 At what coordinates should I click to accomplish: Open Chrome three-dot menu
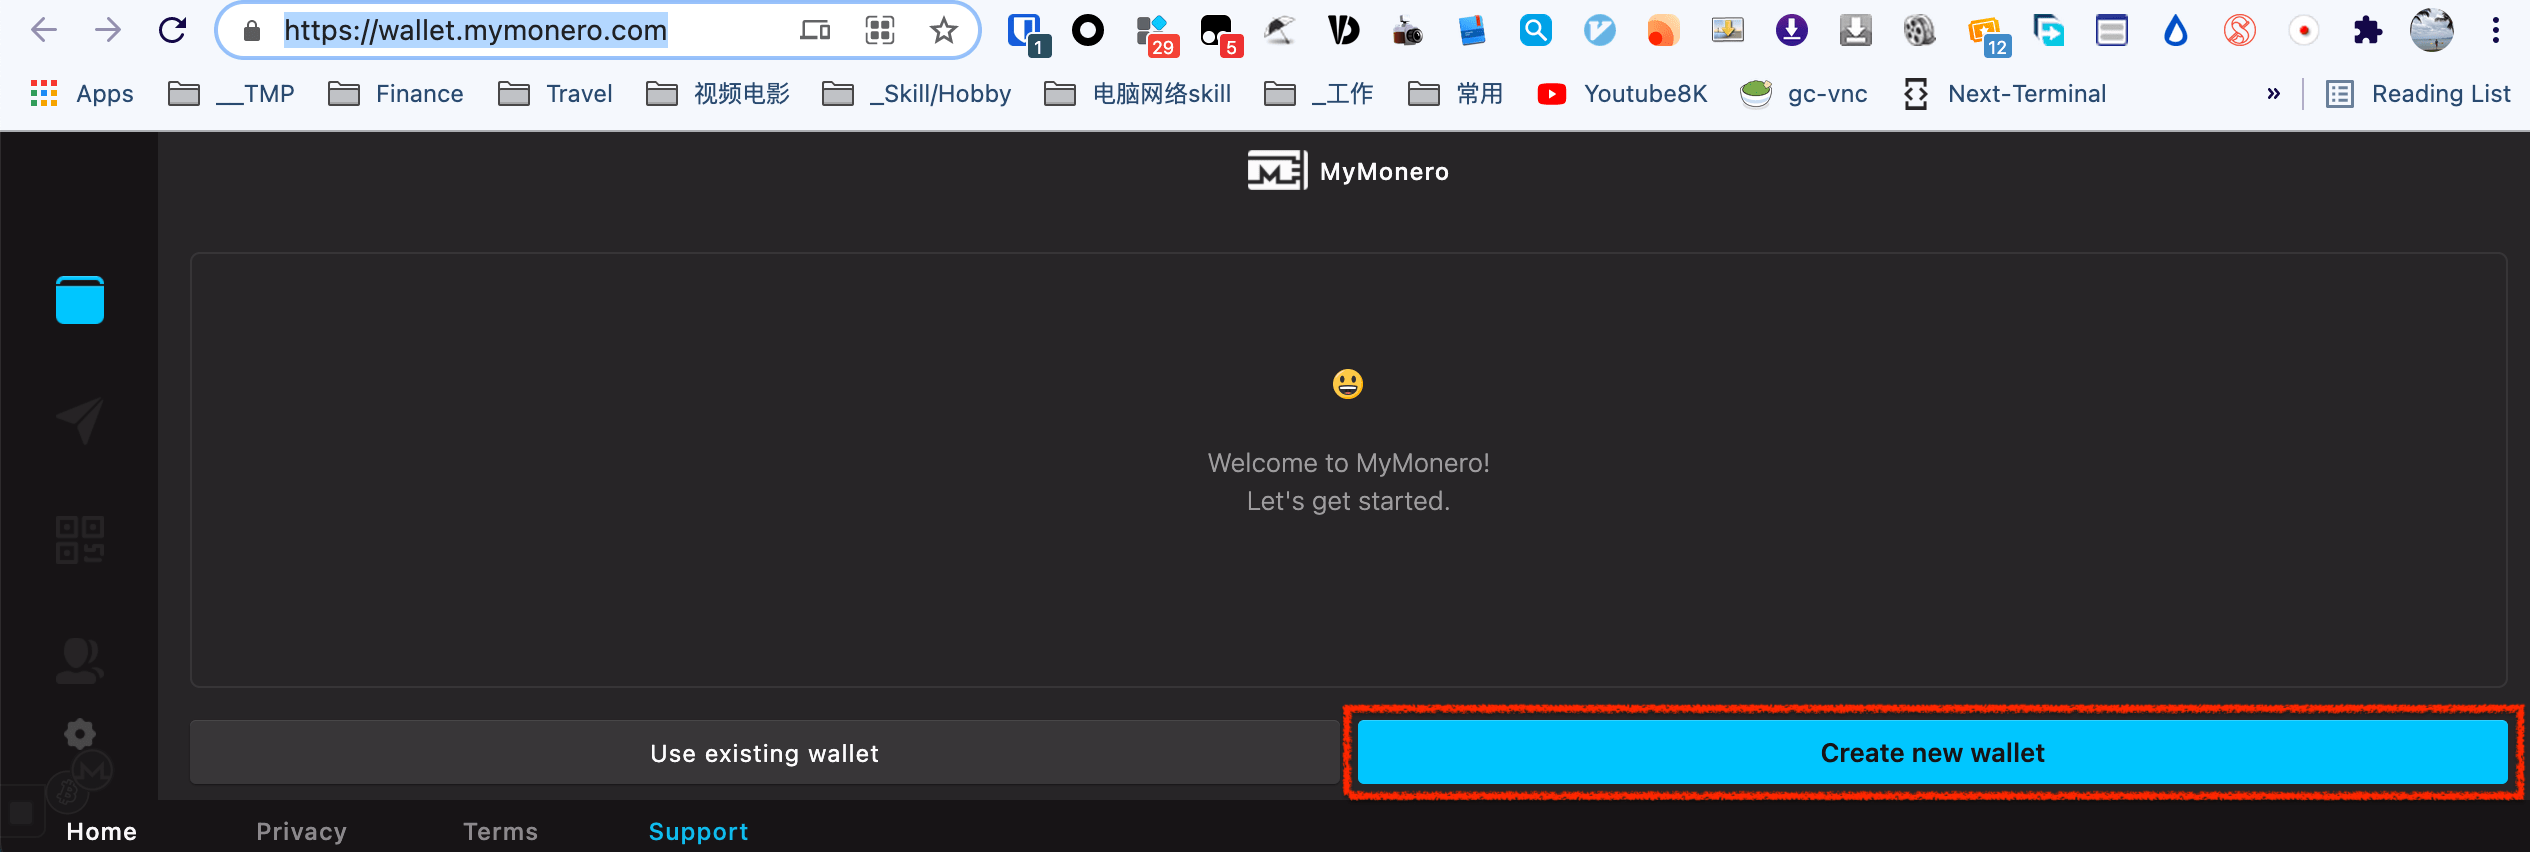[x=2495, y=31]
